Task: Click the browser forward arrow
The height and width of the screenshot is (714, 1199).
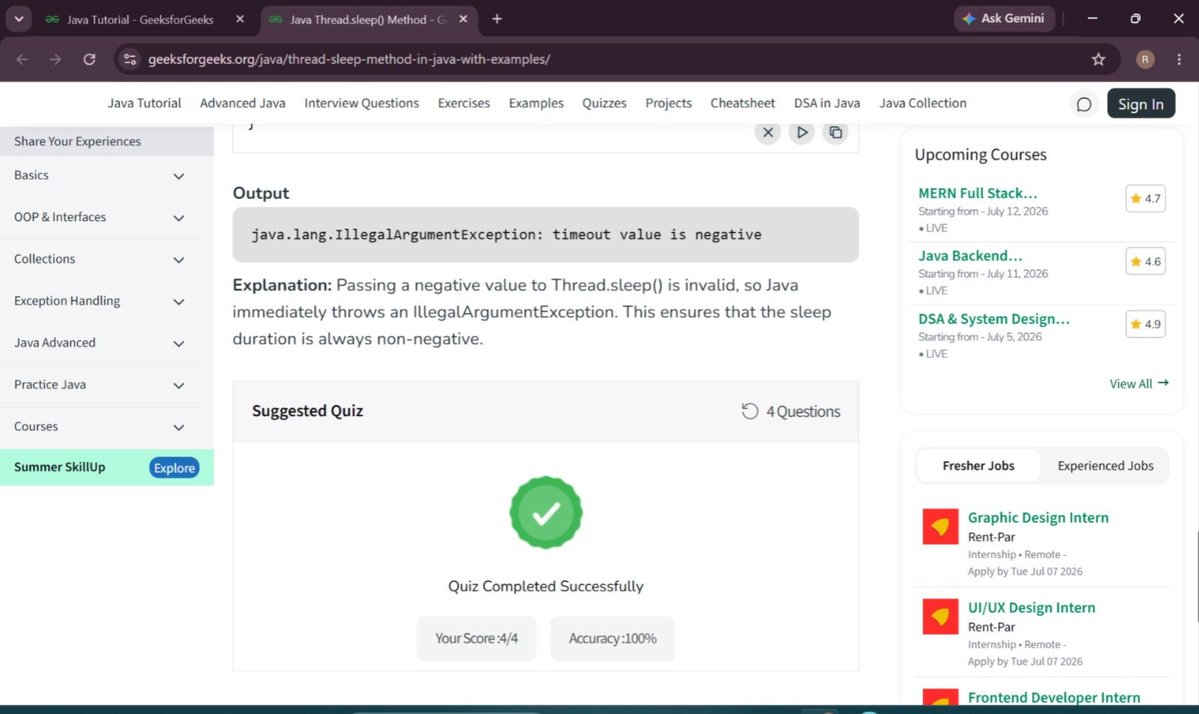Action: pos(55,59)
